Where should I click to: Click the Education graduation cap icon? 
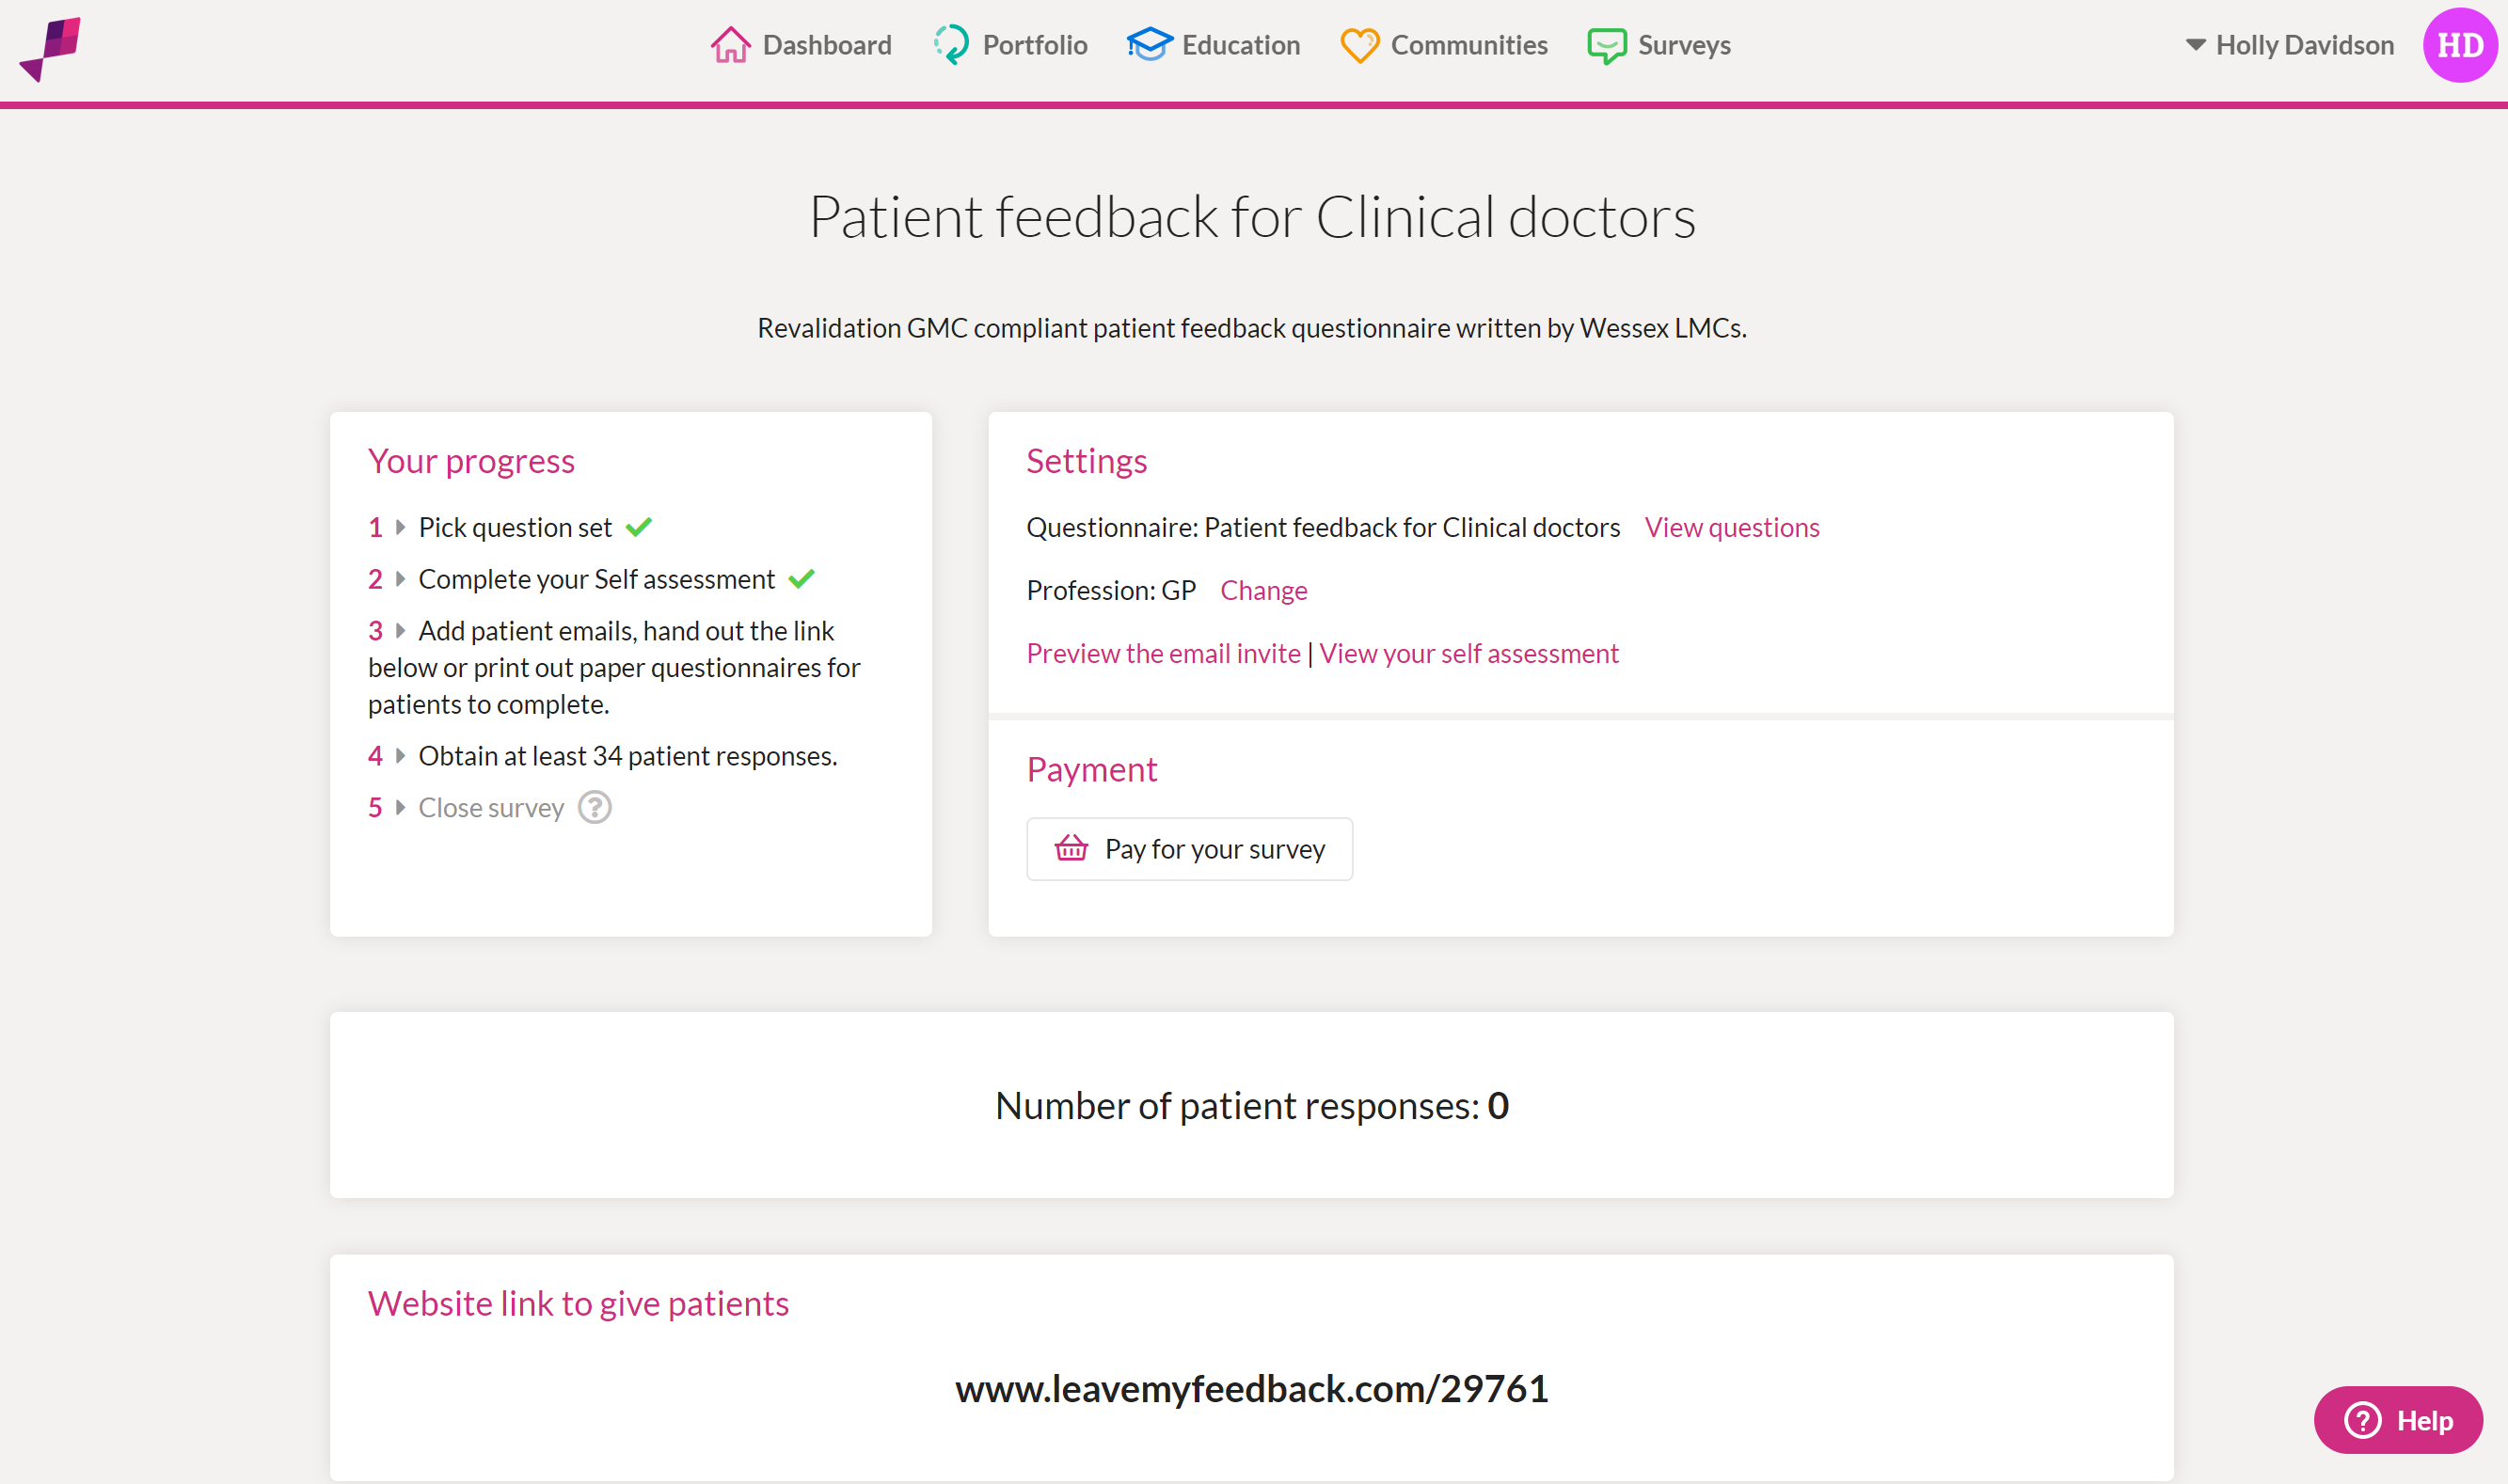coord(1149,45)
